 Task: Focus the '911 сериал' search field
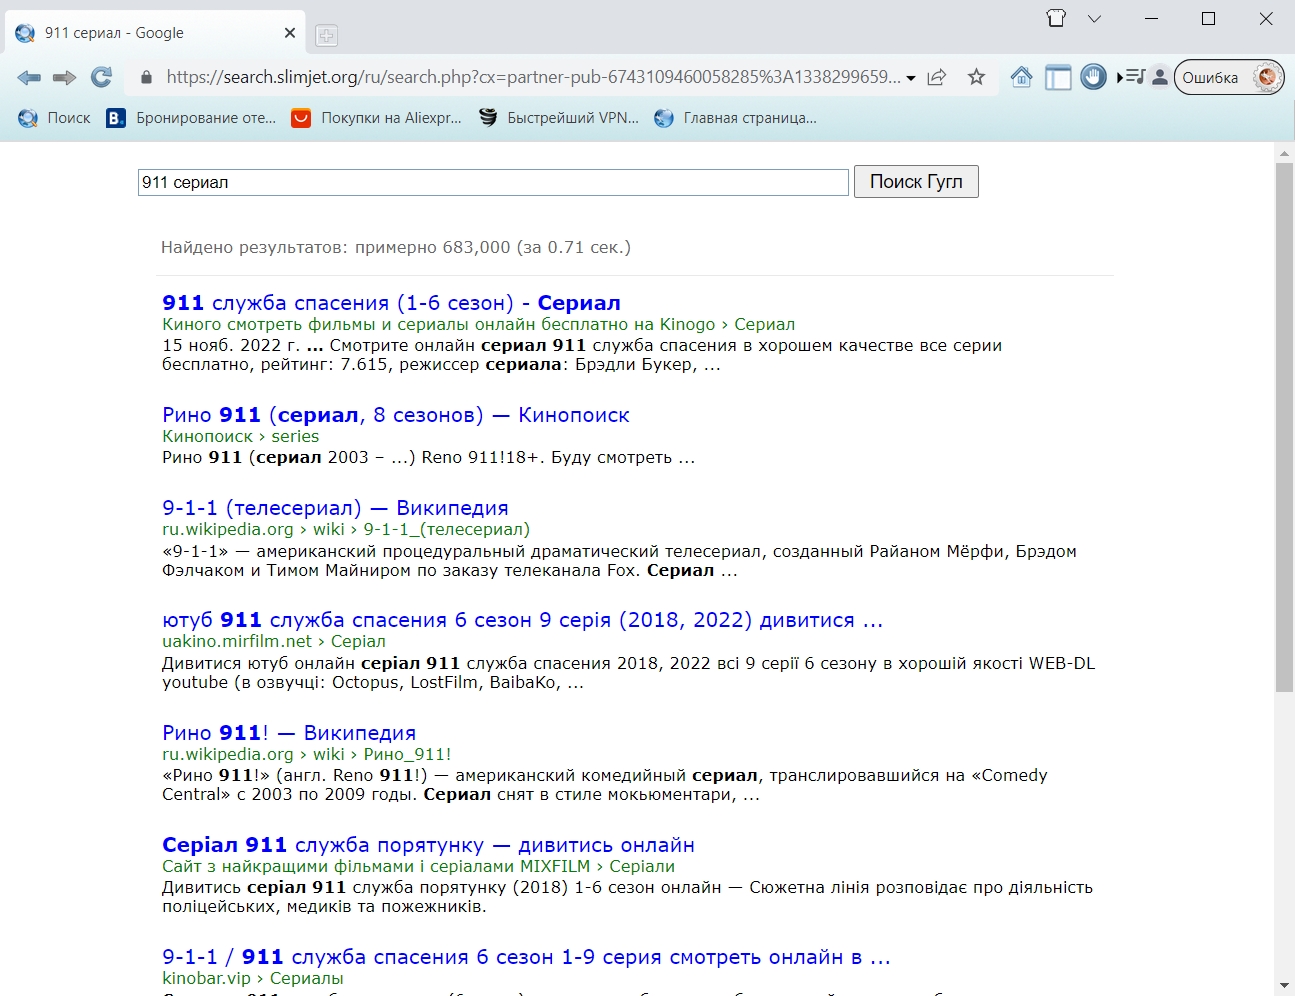coord(493,182)
